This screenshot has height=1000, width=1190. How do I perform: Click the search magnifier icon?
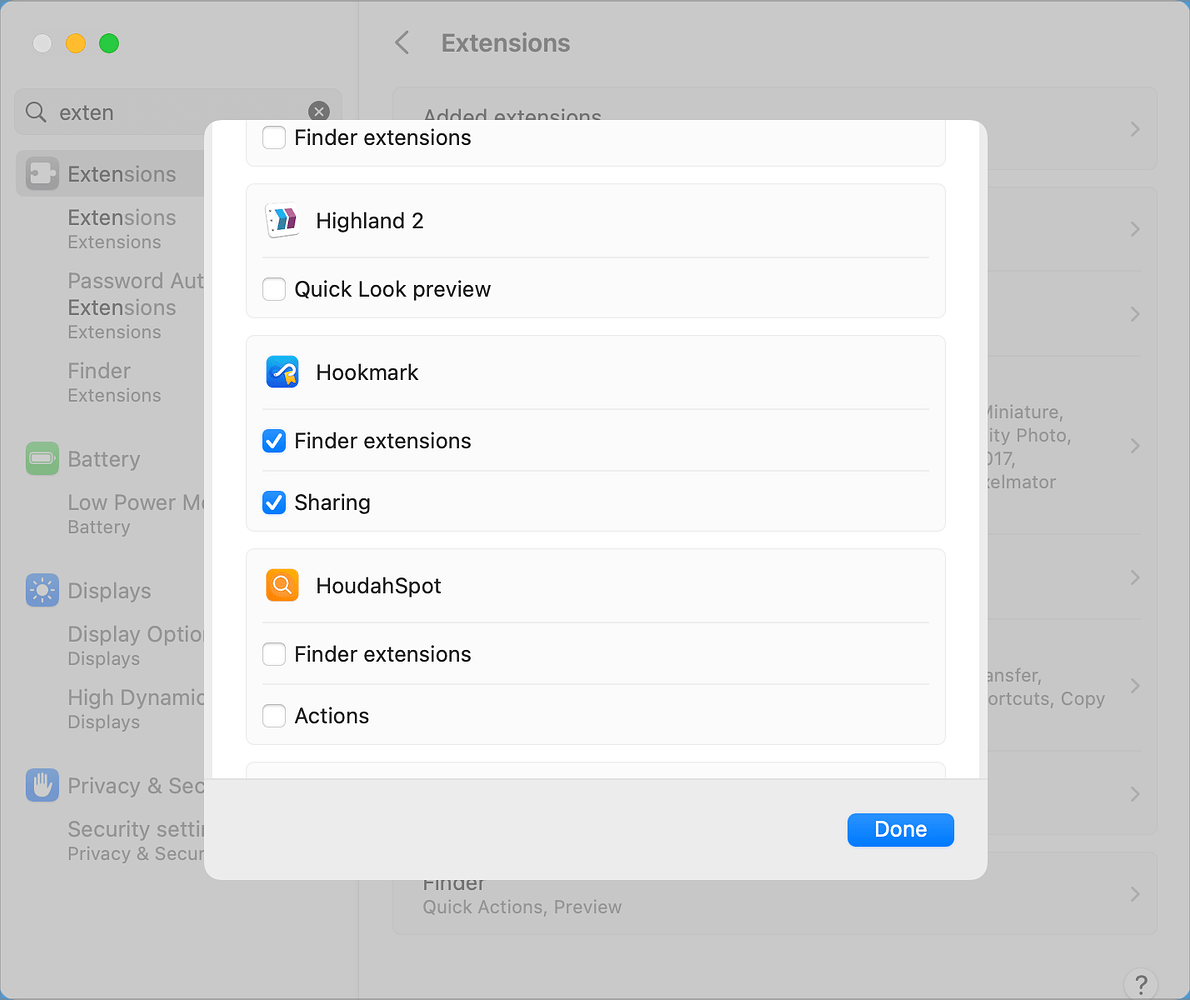coord(36,112)
